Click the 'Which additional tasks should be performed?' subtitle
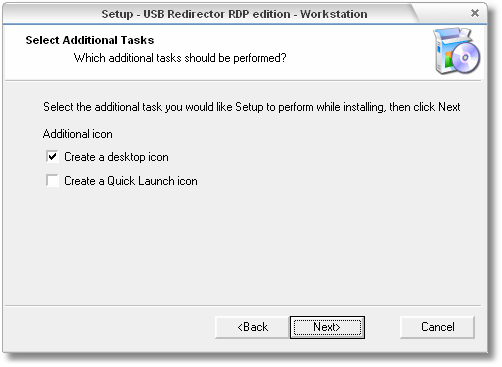The height and width of the screenshot is (367, 502). click(x=180, y=58)
